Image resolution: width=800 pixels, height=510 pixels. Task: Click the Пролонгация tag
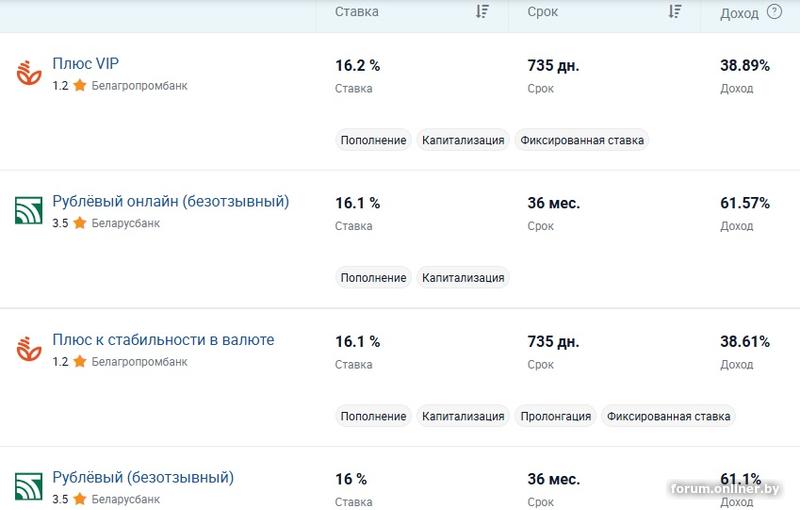coord(556,416)
